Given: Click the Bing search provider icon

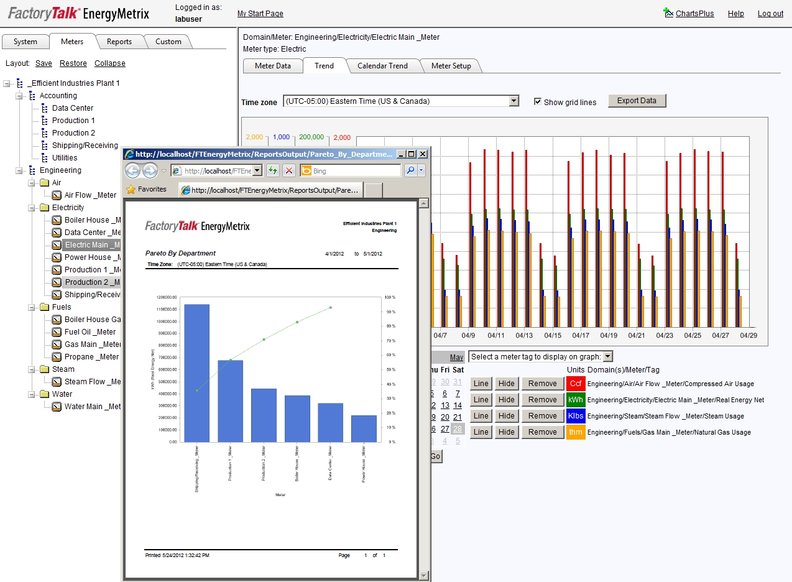Looking at the screenshot, I should click(306, 171).
